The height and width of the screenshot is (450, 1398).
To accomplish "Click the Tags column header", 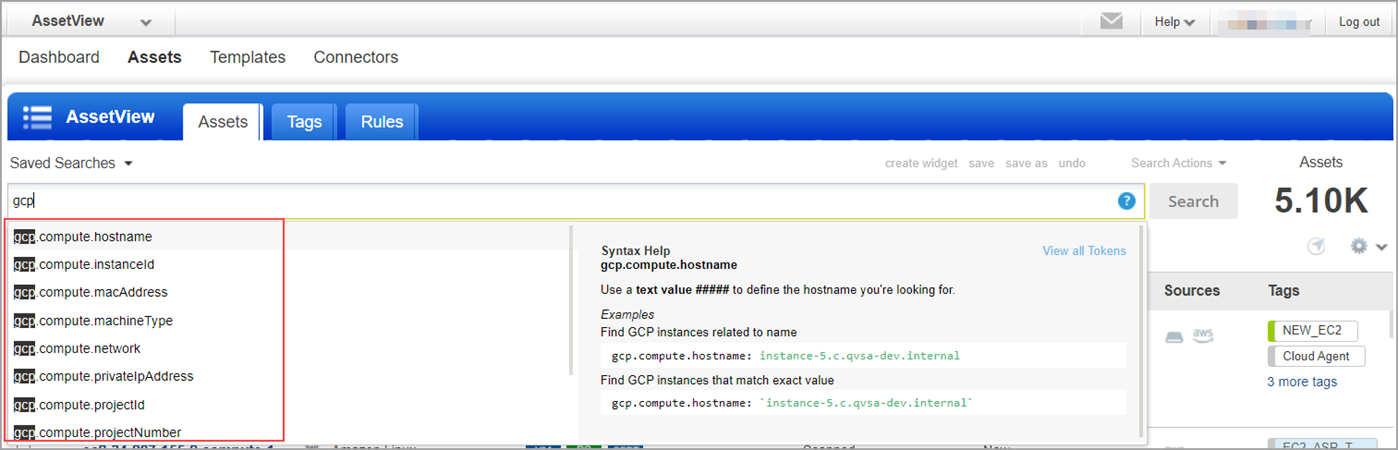I will click(x=1284, y=291).
